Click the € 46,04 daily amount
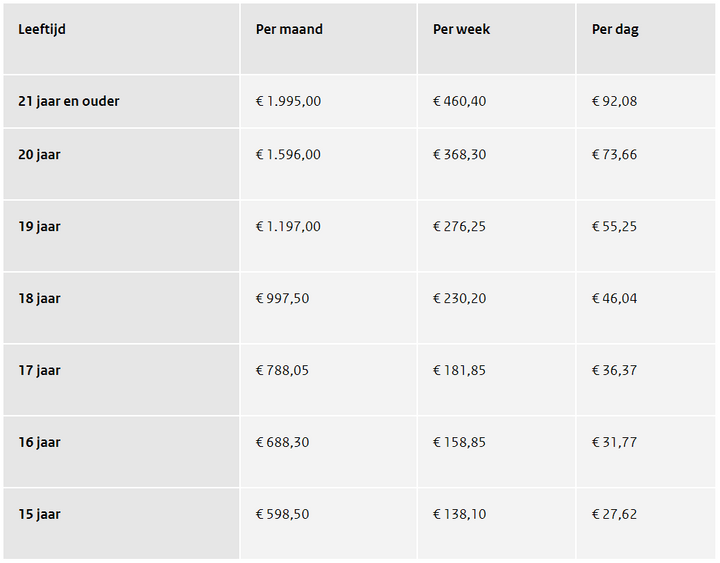Screen dimensions: 720x563 [x=614, y=298]
